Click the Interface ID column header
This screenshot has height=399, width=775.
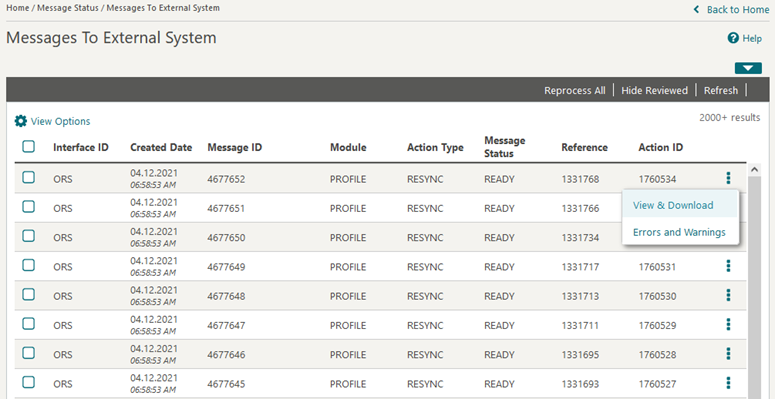pos(81,147)
